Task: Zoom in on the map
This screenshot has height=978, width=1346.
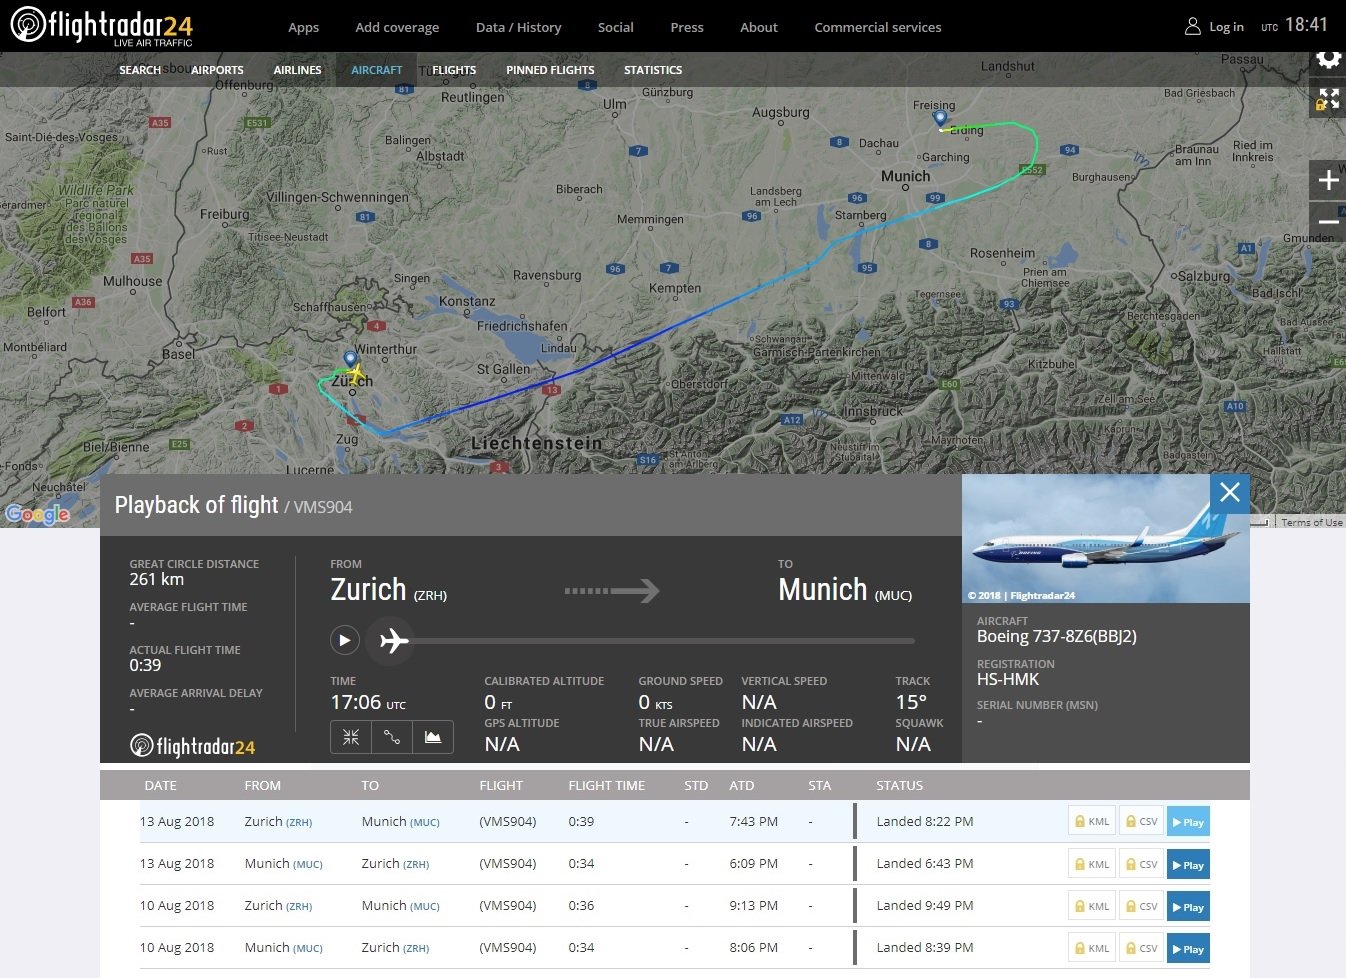Action: point(1328,180)
